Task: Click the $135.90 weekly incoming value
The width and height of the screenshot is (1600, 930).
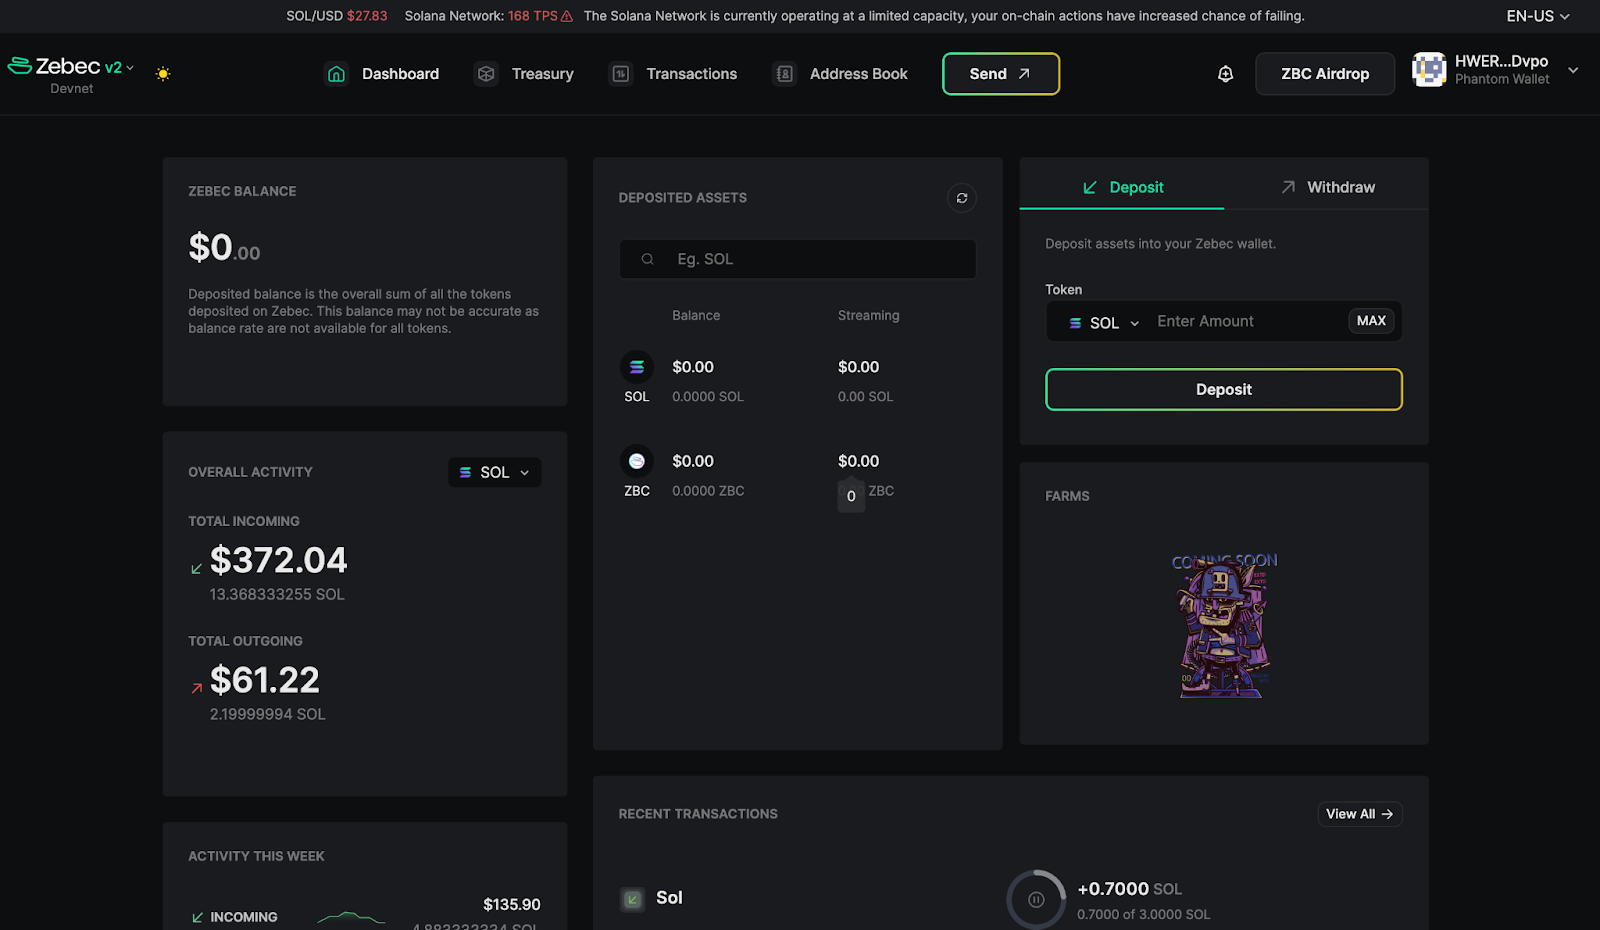Action: [x=512, y=904]
